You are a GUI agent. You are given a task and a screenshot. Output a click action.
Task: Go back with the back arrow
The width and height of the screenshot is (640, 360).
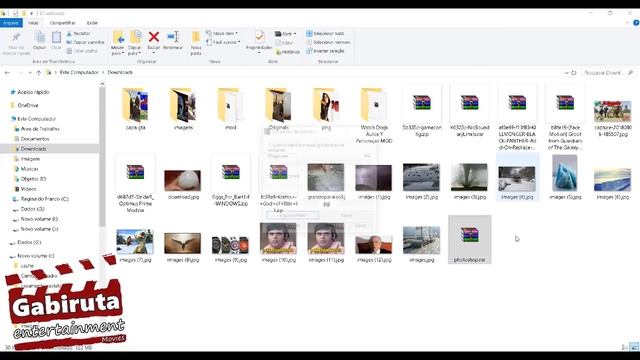[x=7, y=73]
